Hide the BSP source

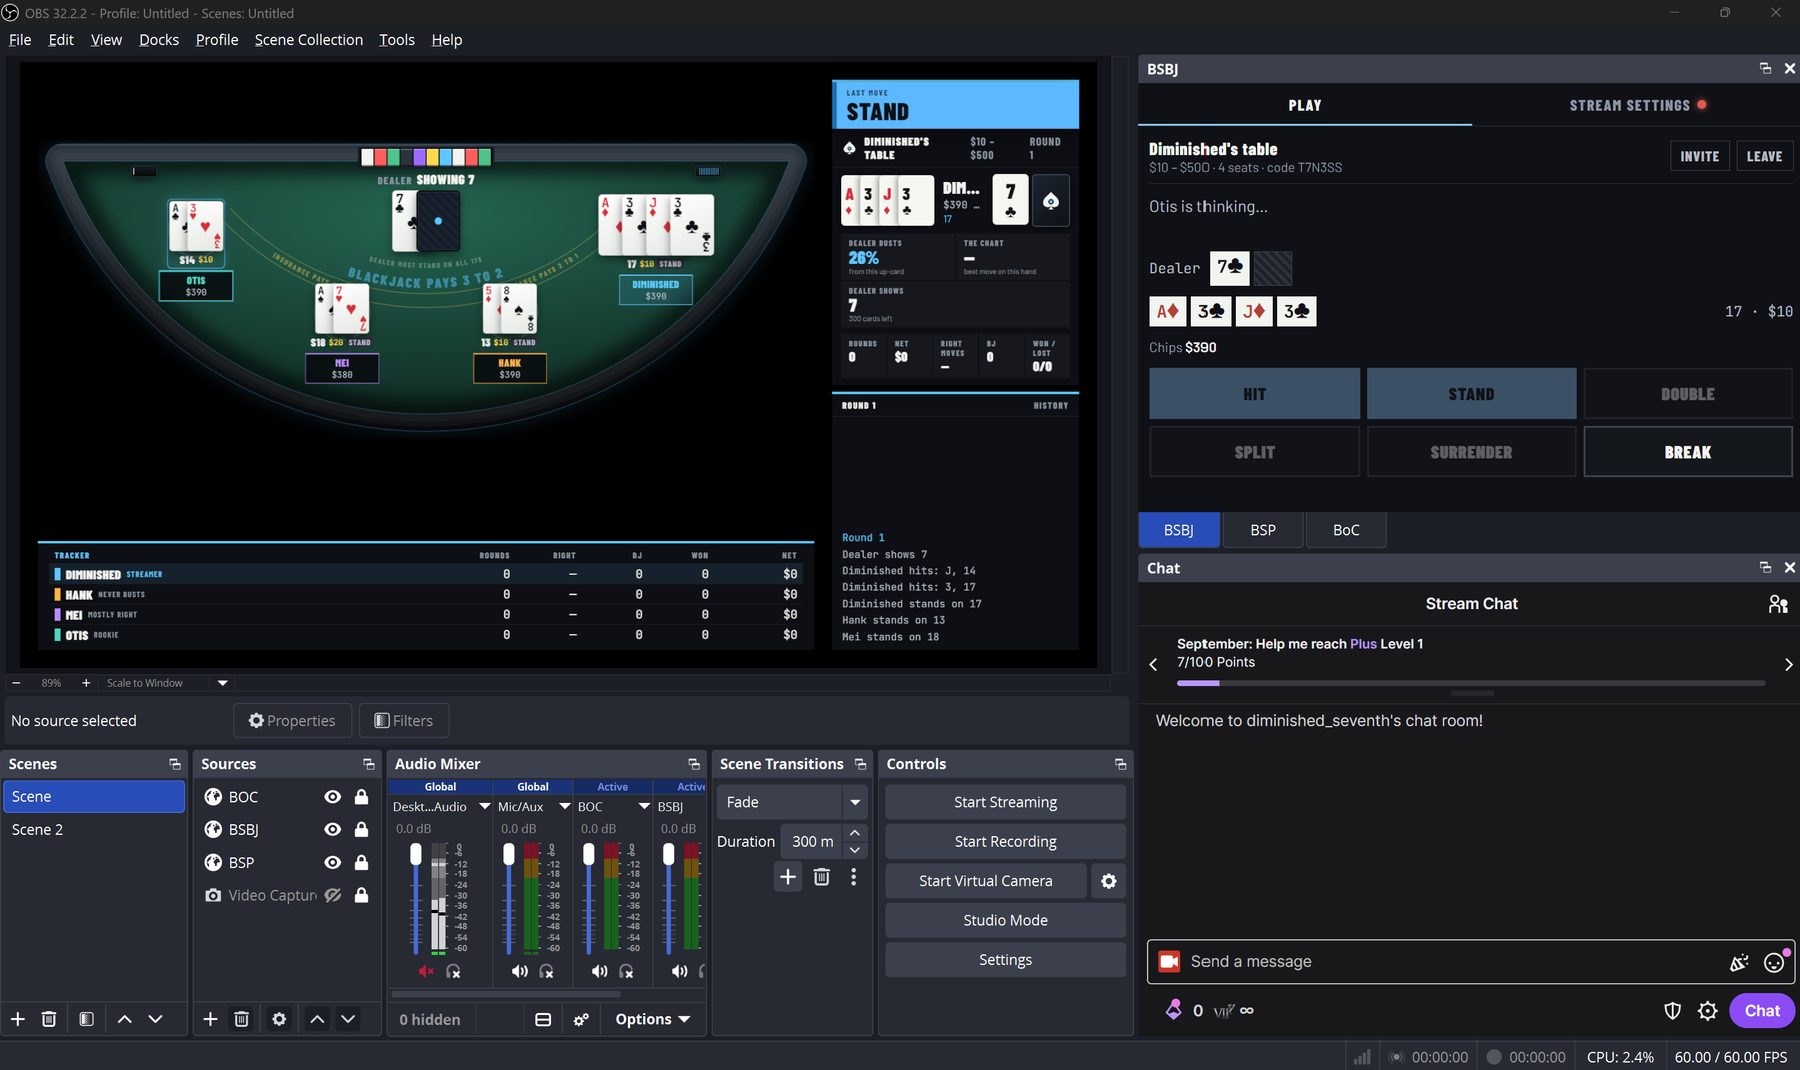333,863
